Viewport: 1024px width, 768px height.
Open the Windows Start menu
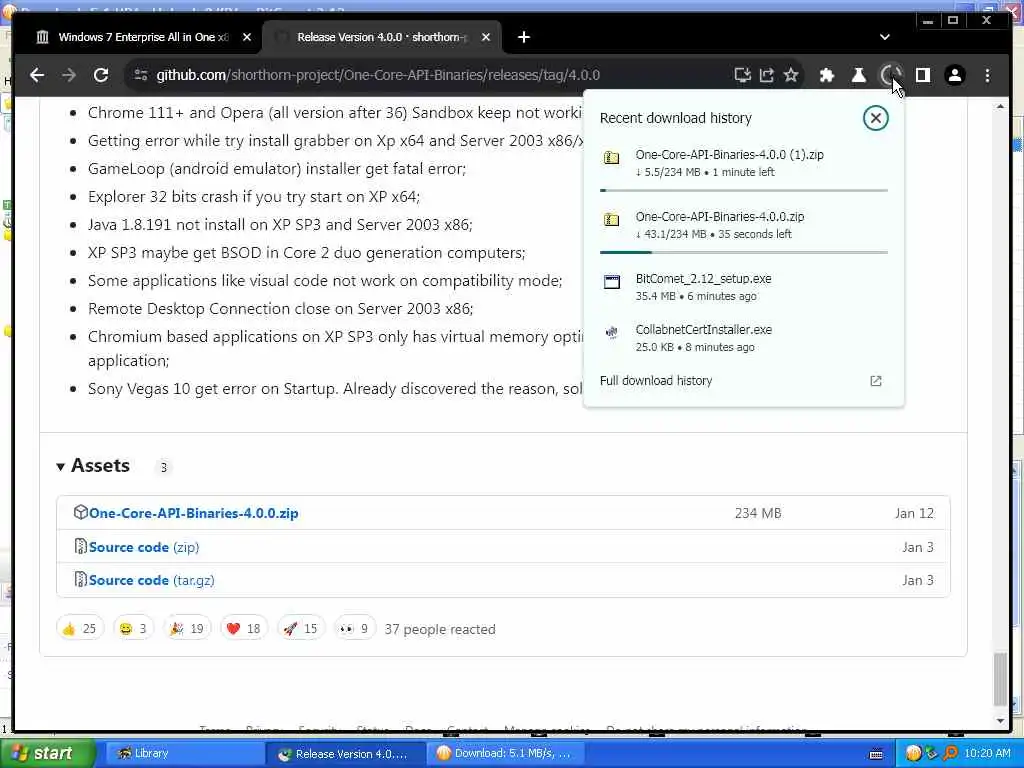pyautogui.click(x=47, y=754)
